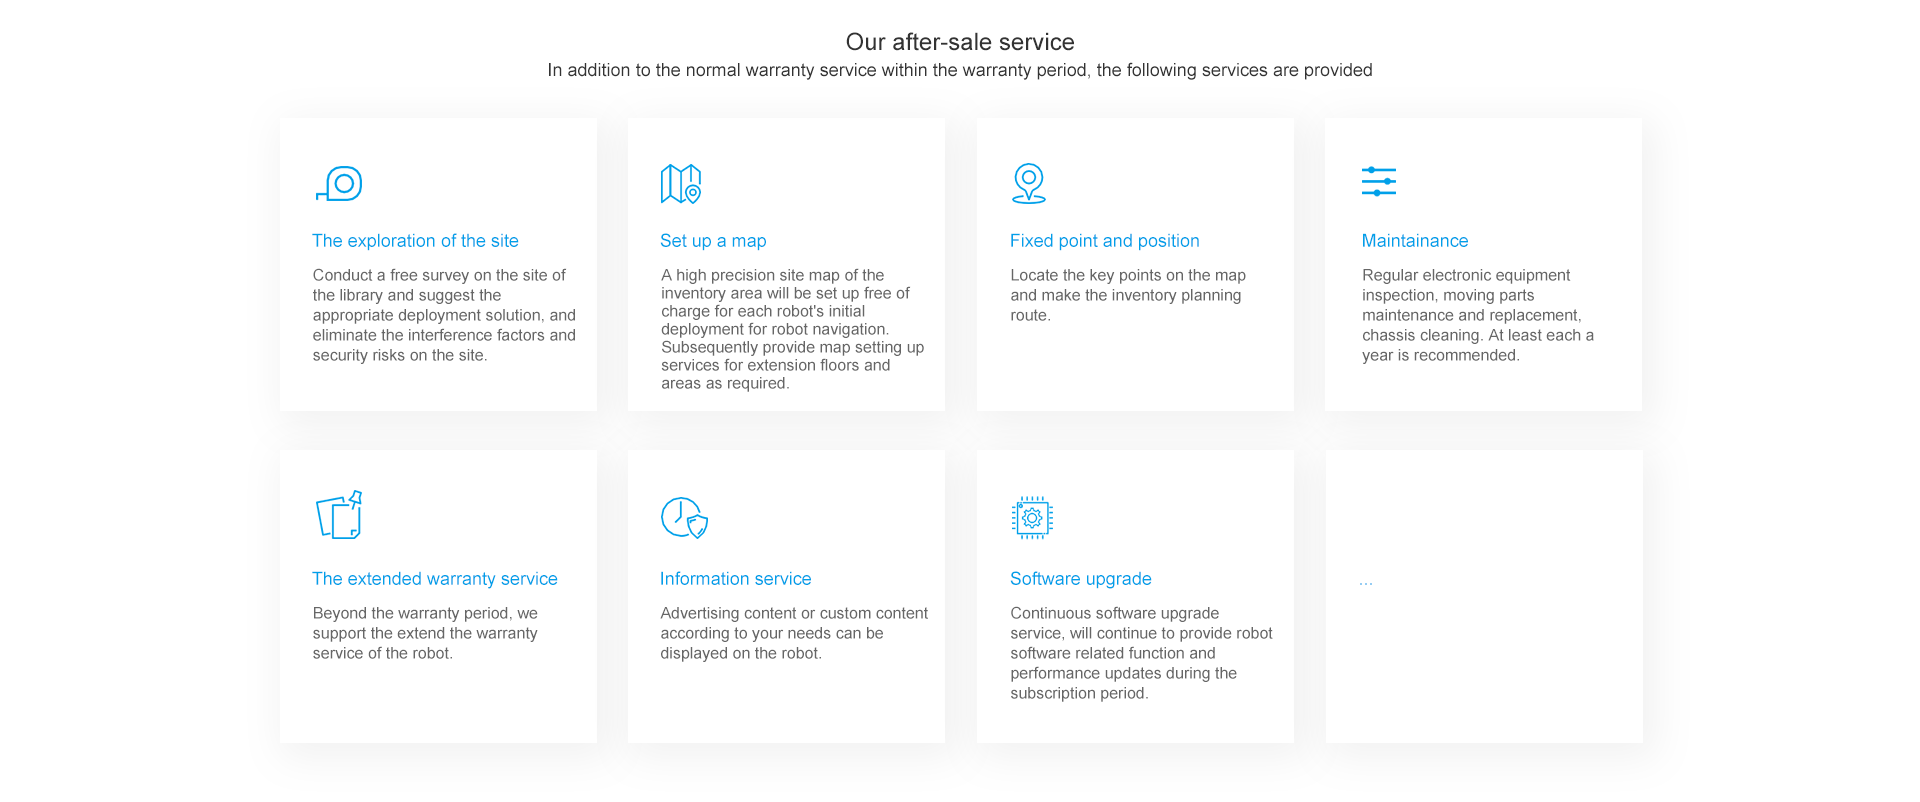Click the advertising content description text

pyautogui.click(x=793, y=633)
